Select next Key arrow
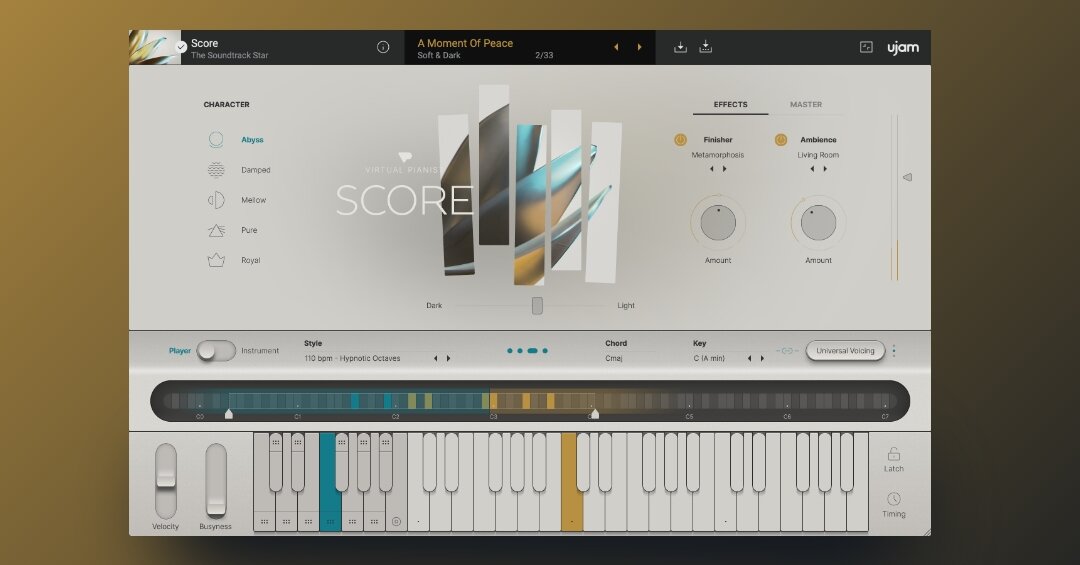Viewport: 1080px width, 565px height. coord(762,358)
